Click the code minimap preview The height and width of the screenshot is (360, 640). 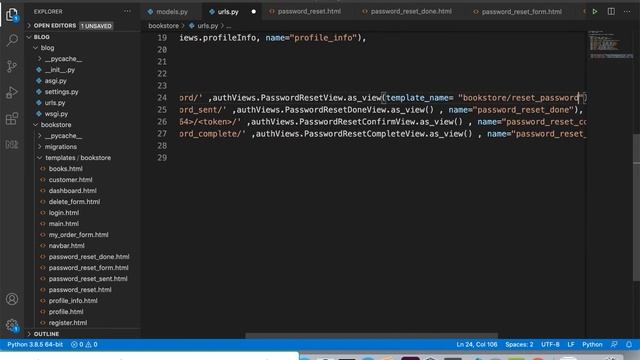[610, 44]
